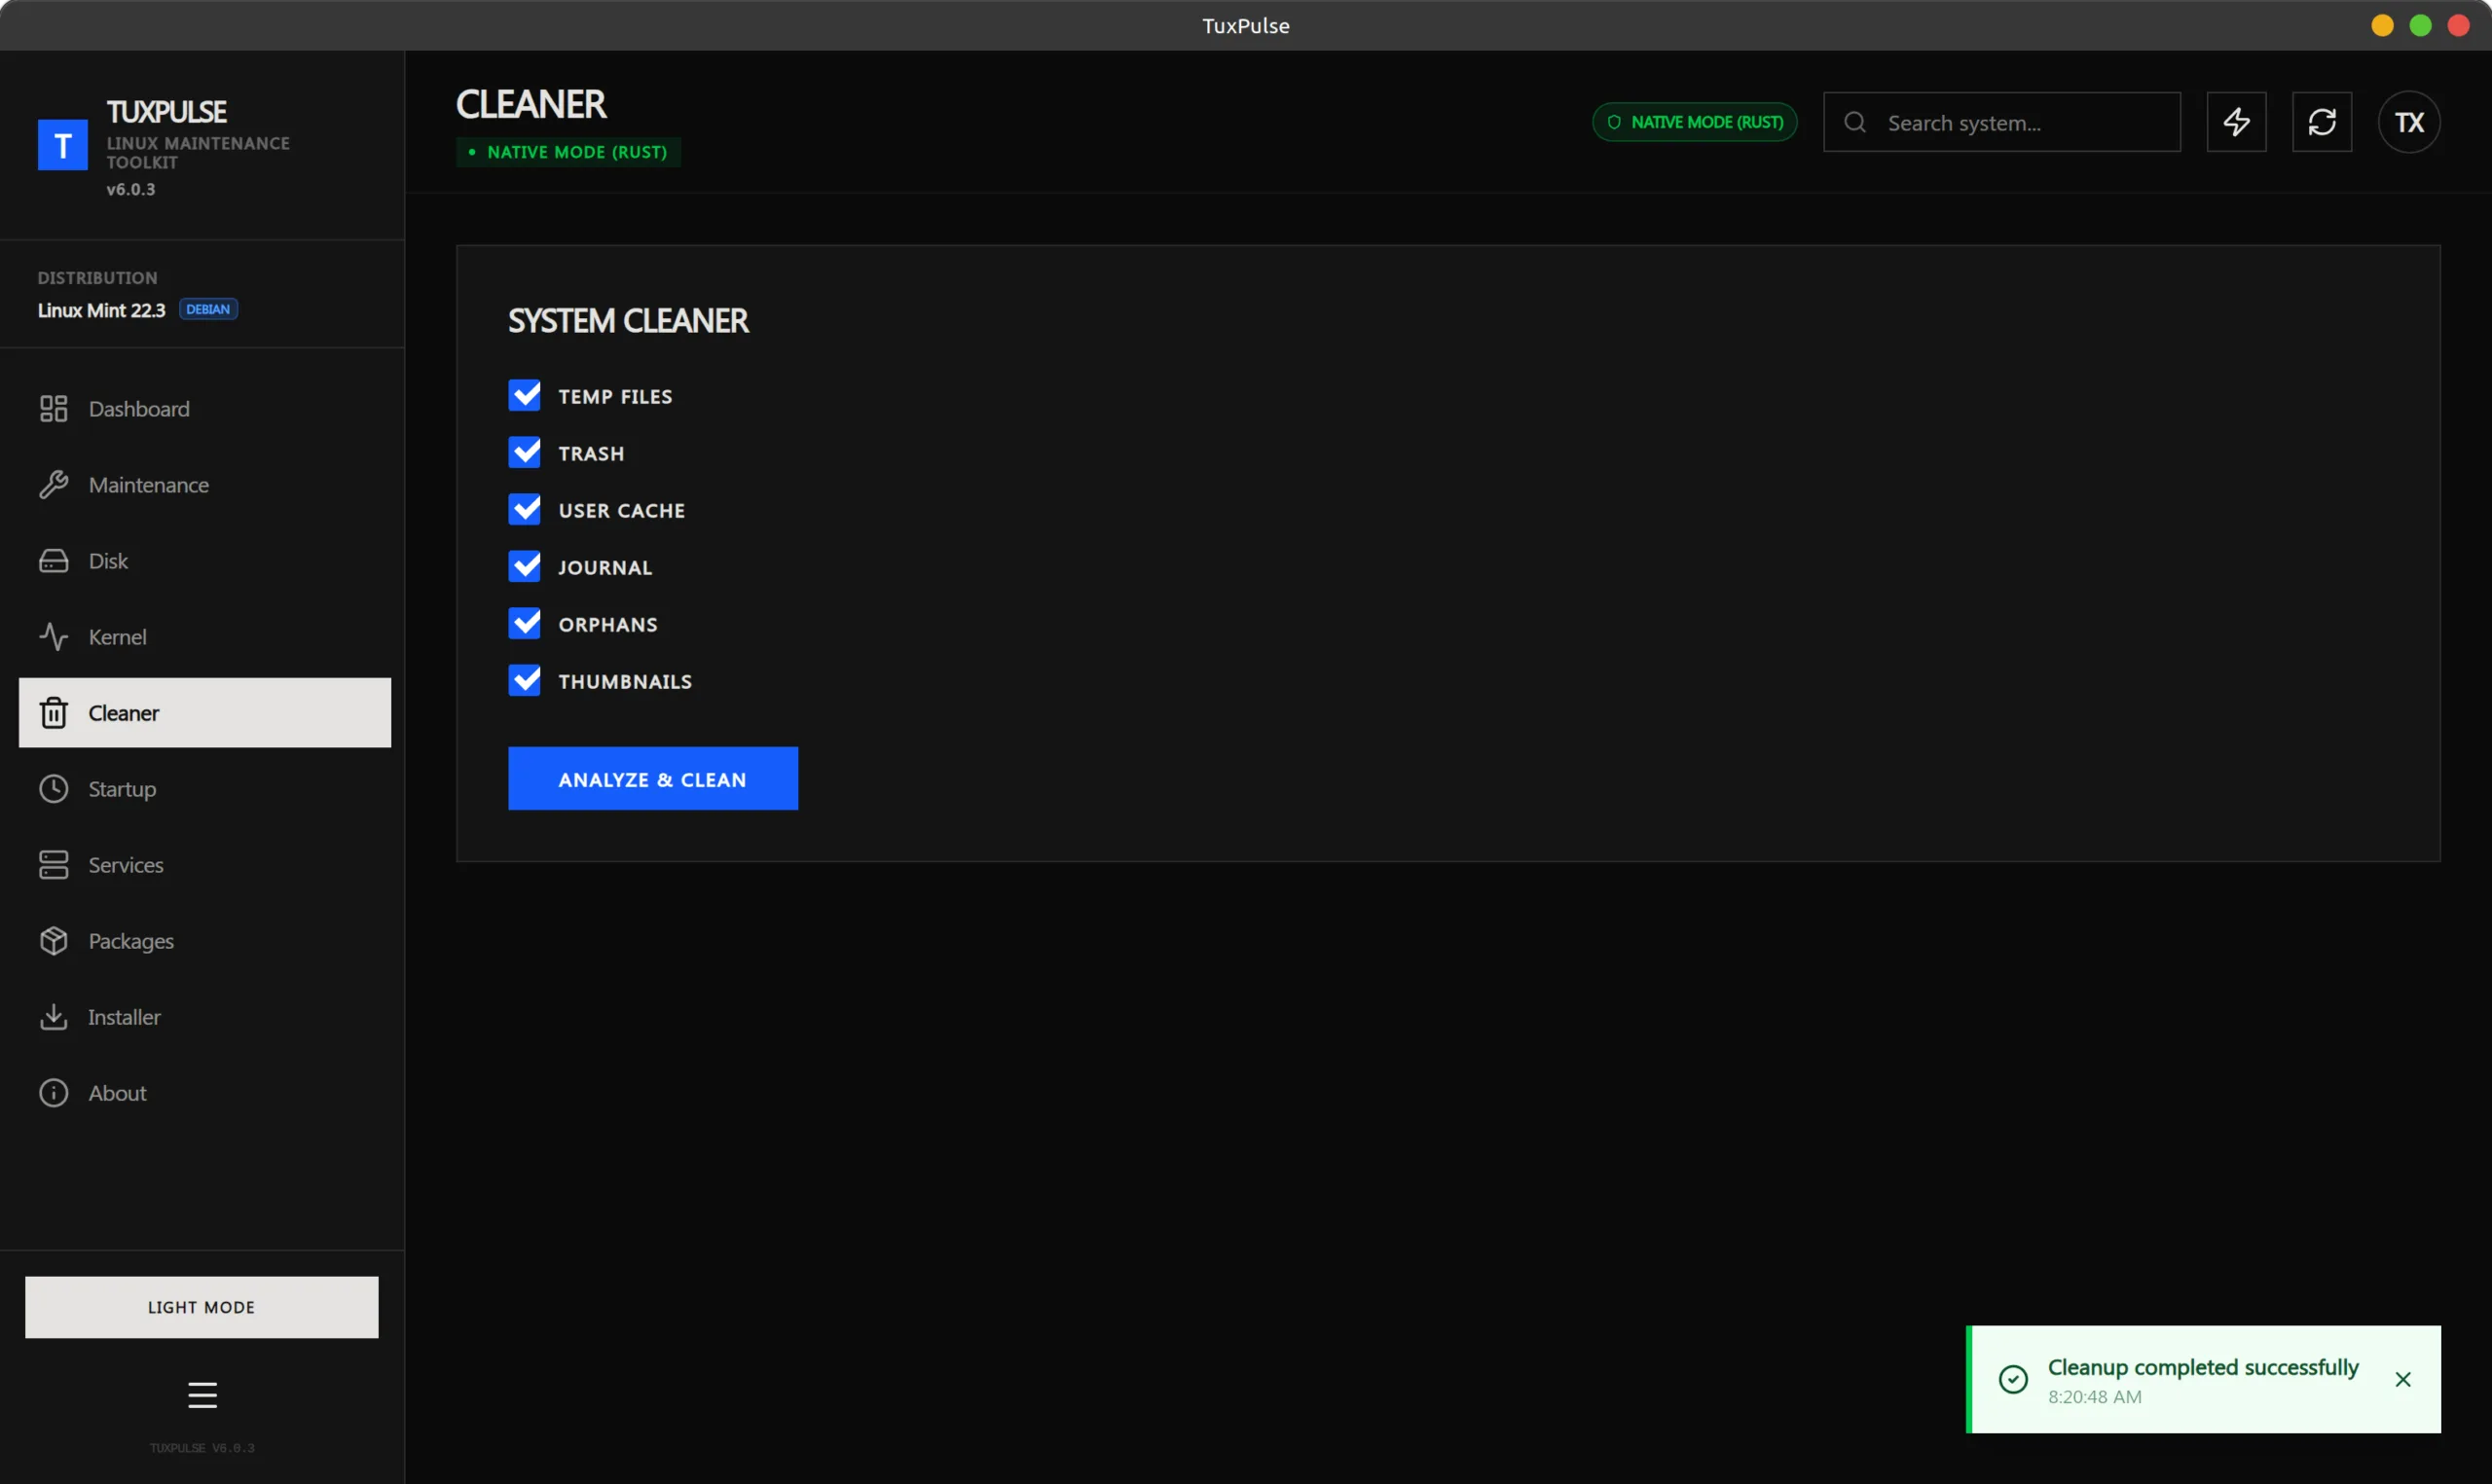Click the blue T TuxPulse logo
Screen dimensions: 2492x1484
[62, 145]
